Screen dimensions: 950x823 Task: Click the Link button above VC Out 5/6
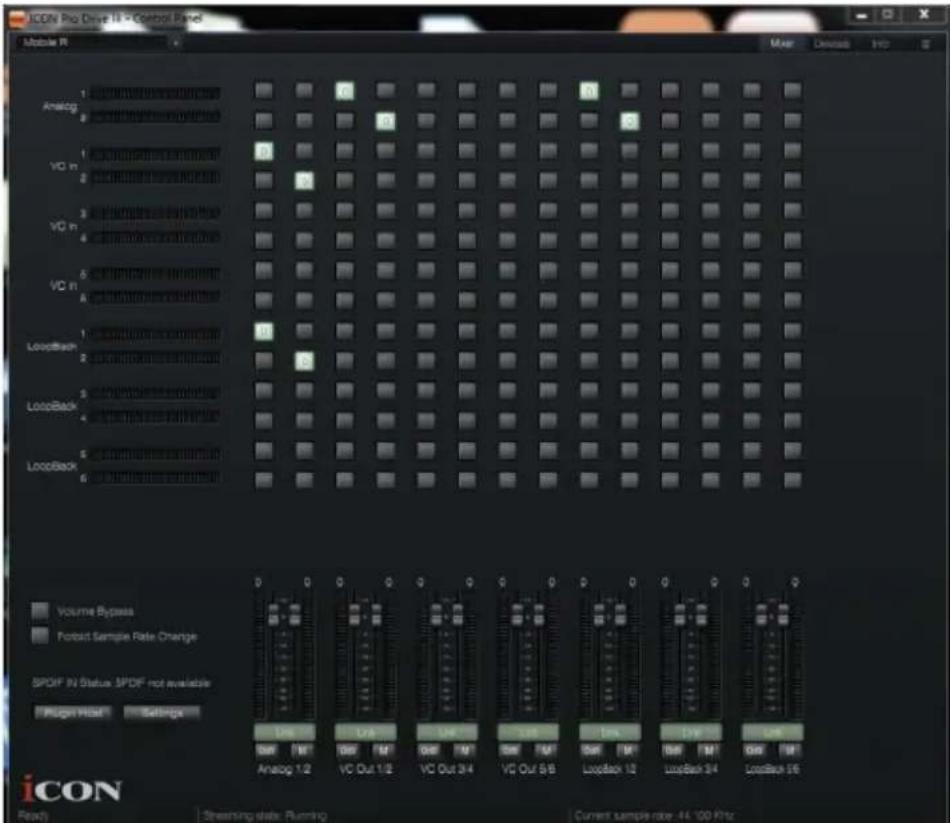pyautogui.click(x=528, y=732)
